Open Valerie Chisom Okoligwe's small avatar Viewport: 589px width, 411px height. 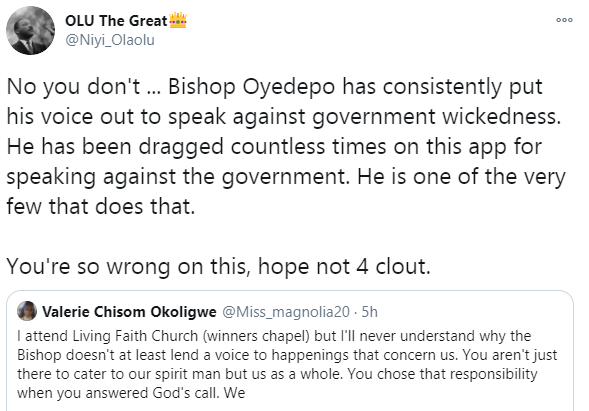[x=27, y=311]
